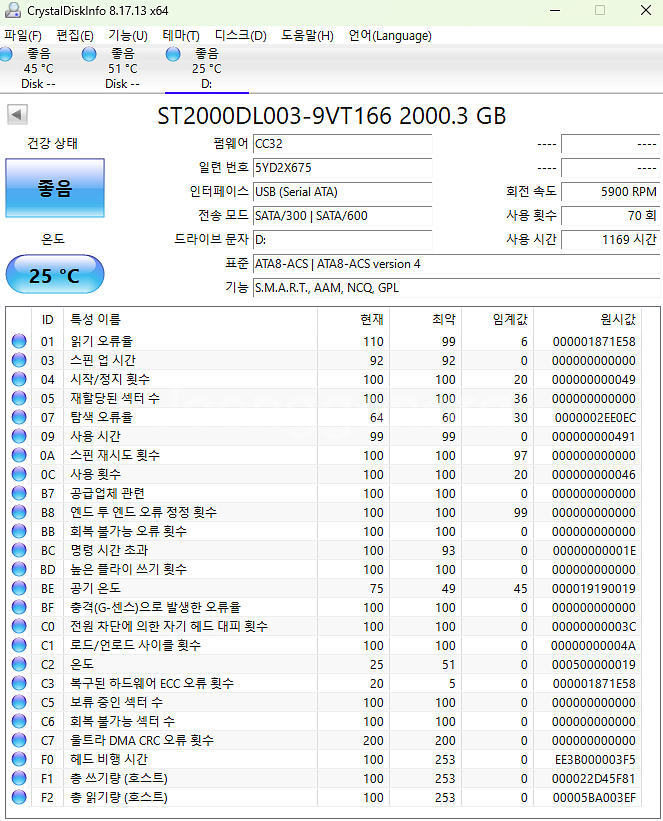The height and width of the screenshot is (821, 663).
Task: Select the 25 °C D: disk tab
Action: pyautogui.click(x=206, y=69)
